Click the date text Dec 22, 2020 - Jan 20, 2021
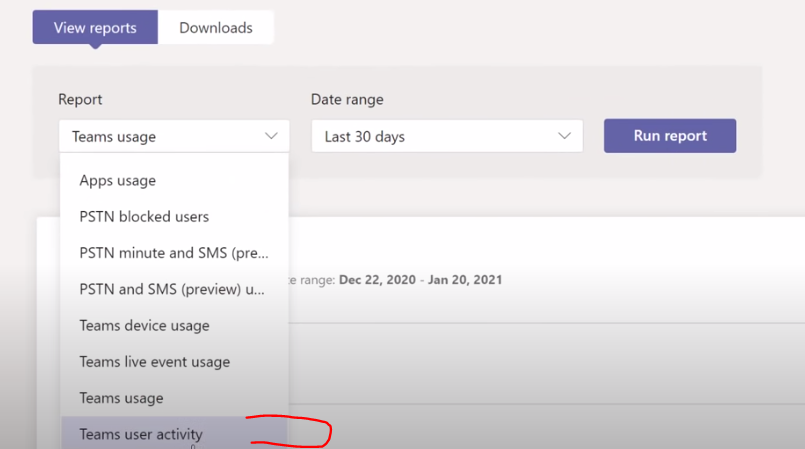 pos(420,280)
